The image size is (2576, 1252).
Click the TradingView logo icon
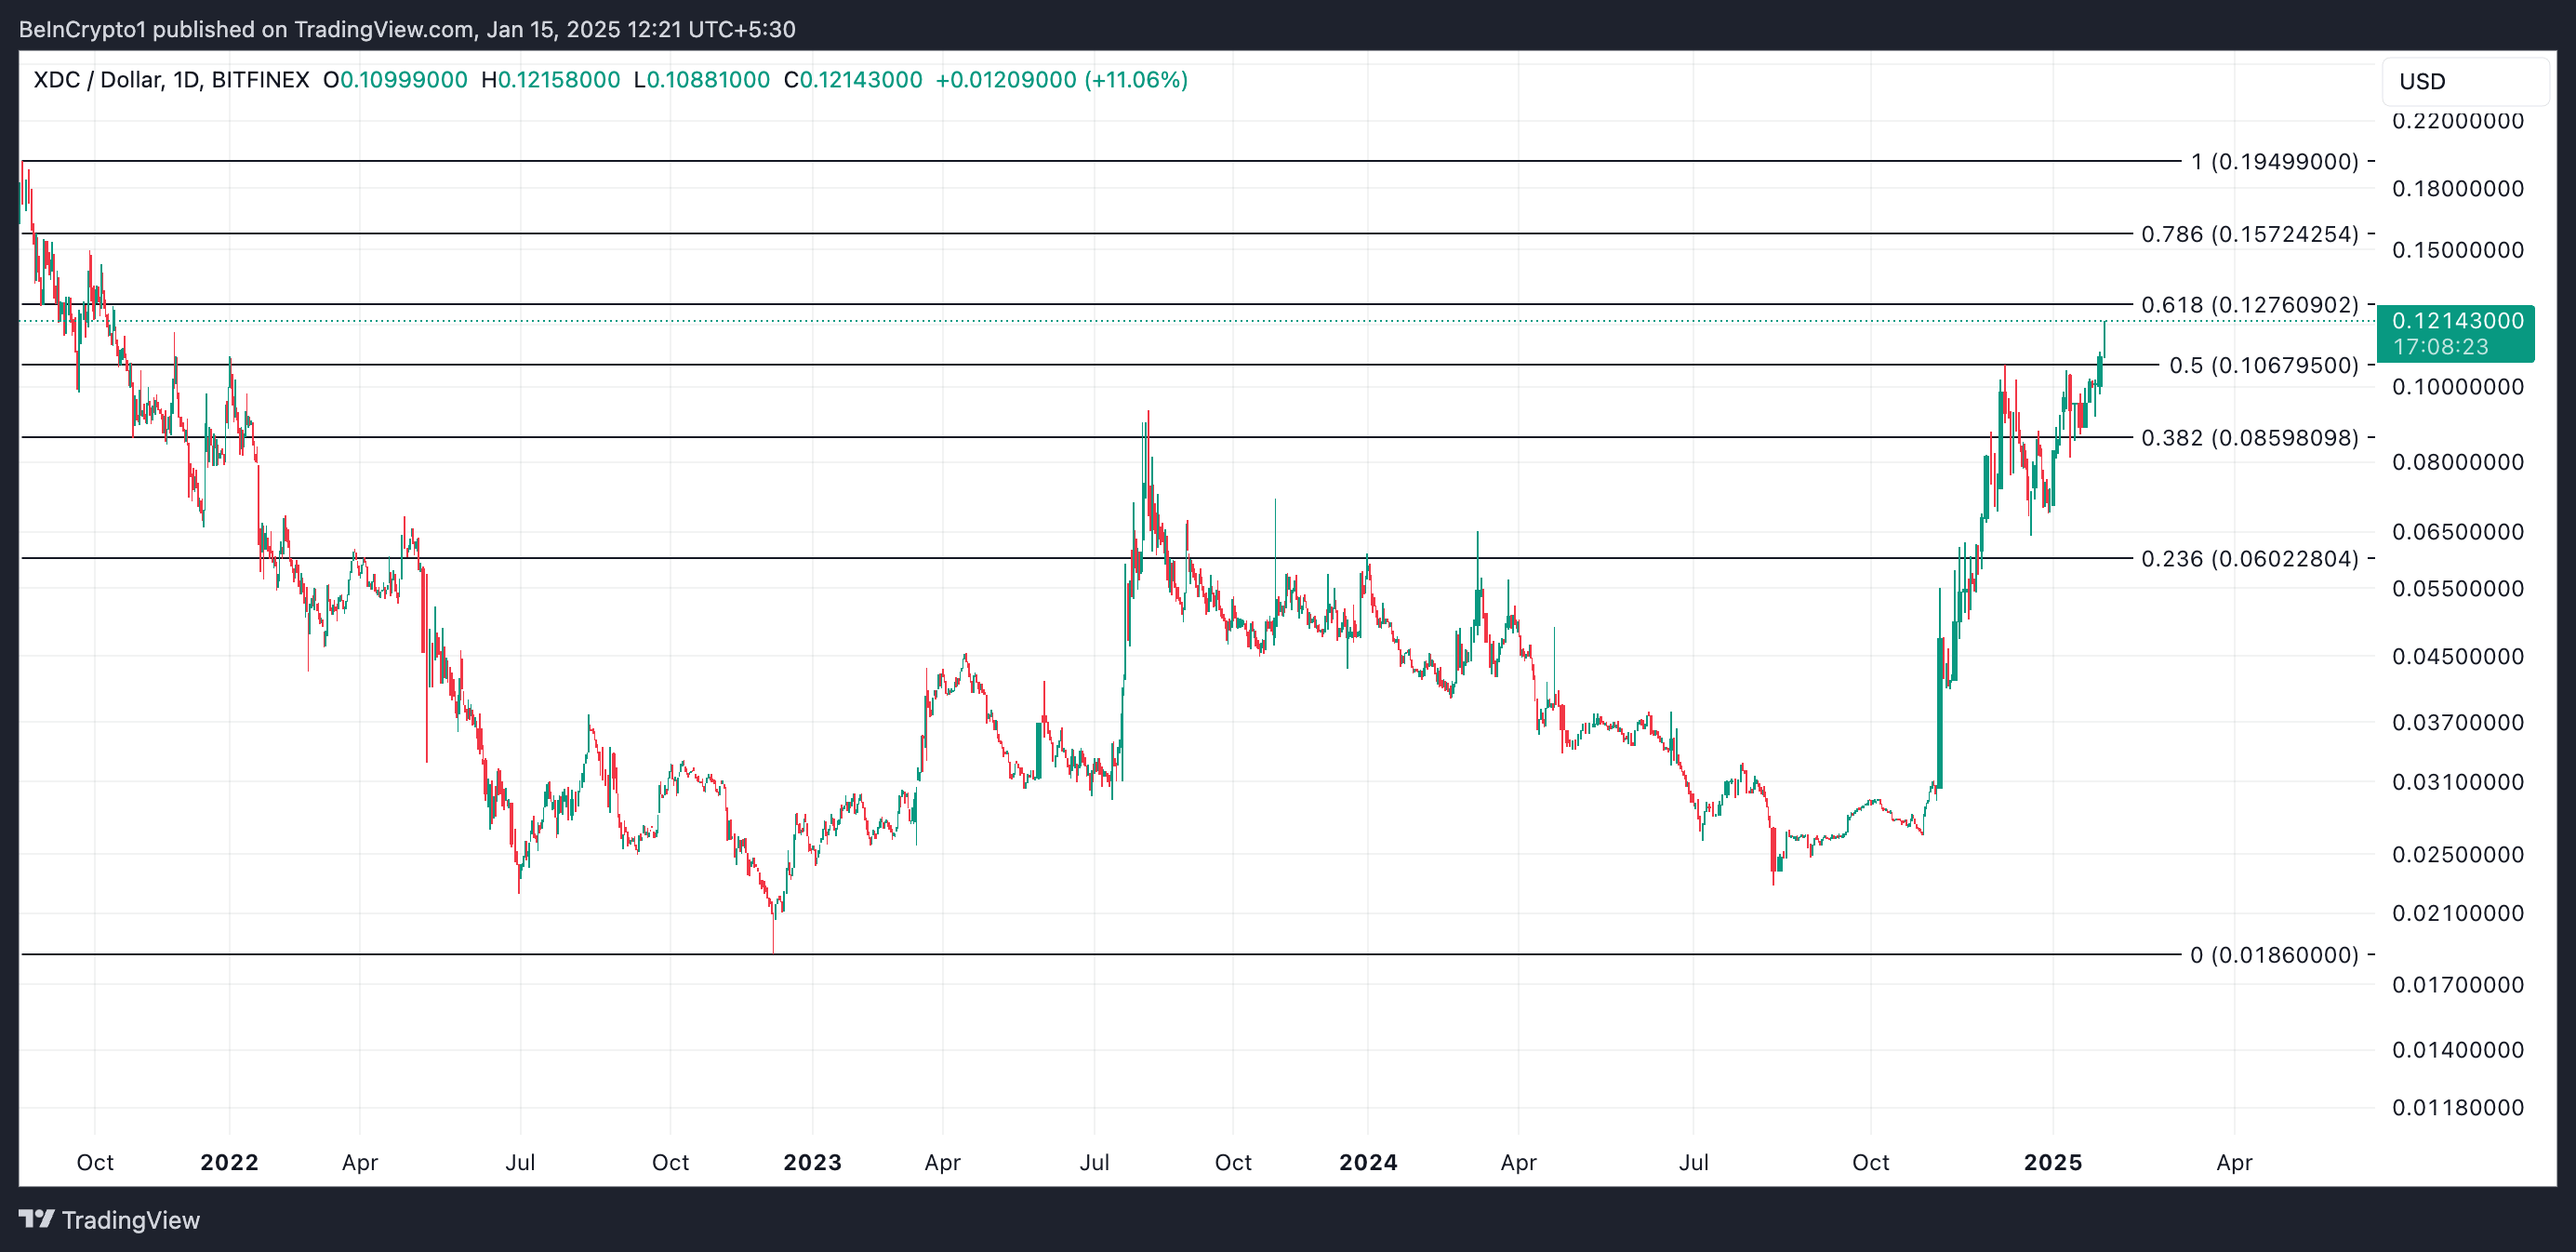[x=36, y=1219]
